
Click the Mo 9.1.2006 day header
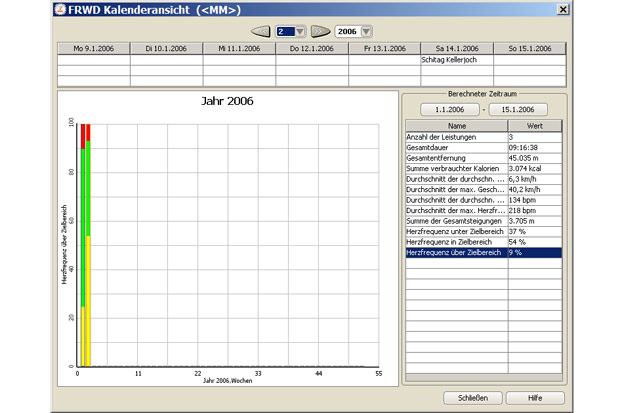(93, 48)
